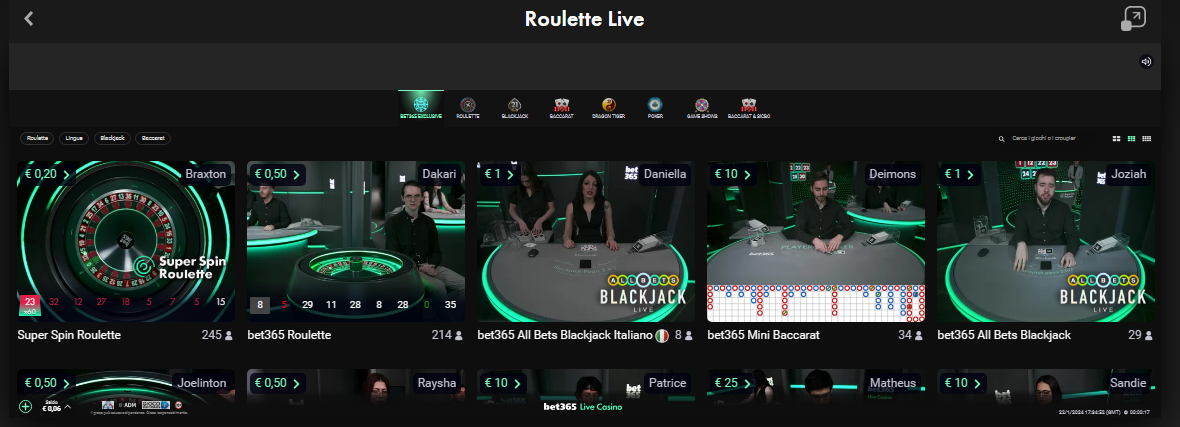Screen dimensions: 1180x427
Task: Open the Bet365 Exclusive tab
Action: coord(421,105)
